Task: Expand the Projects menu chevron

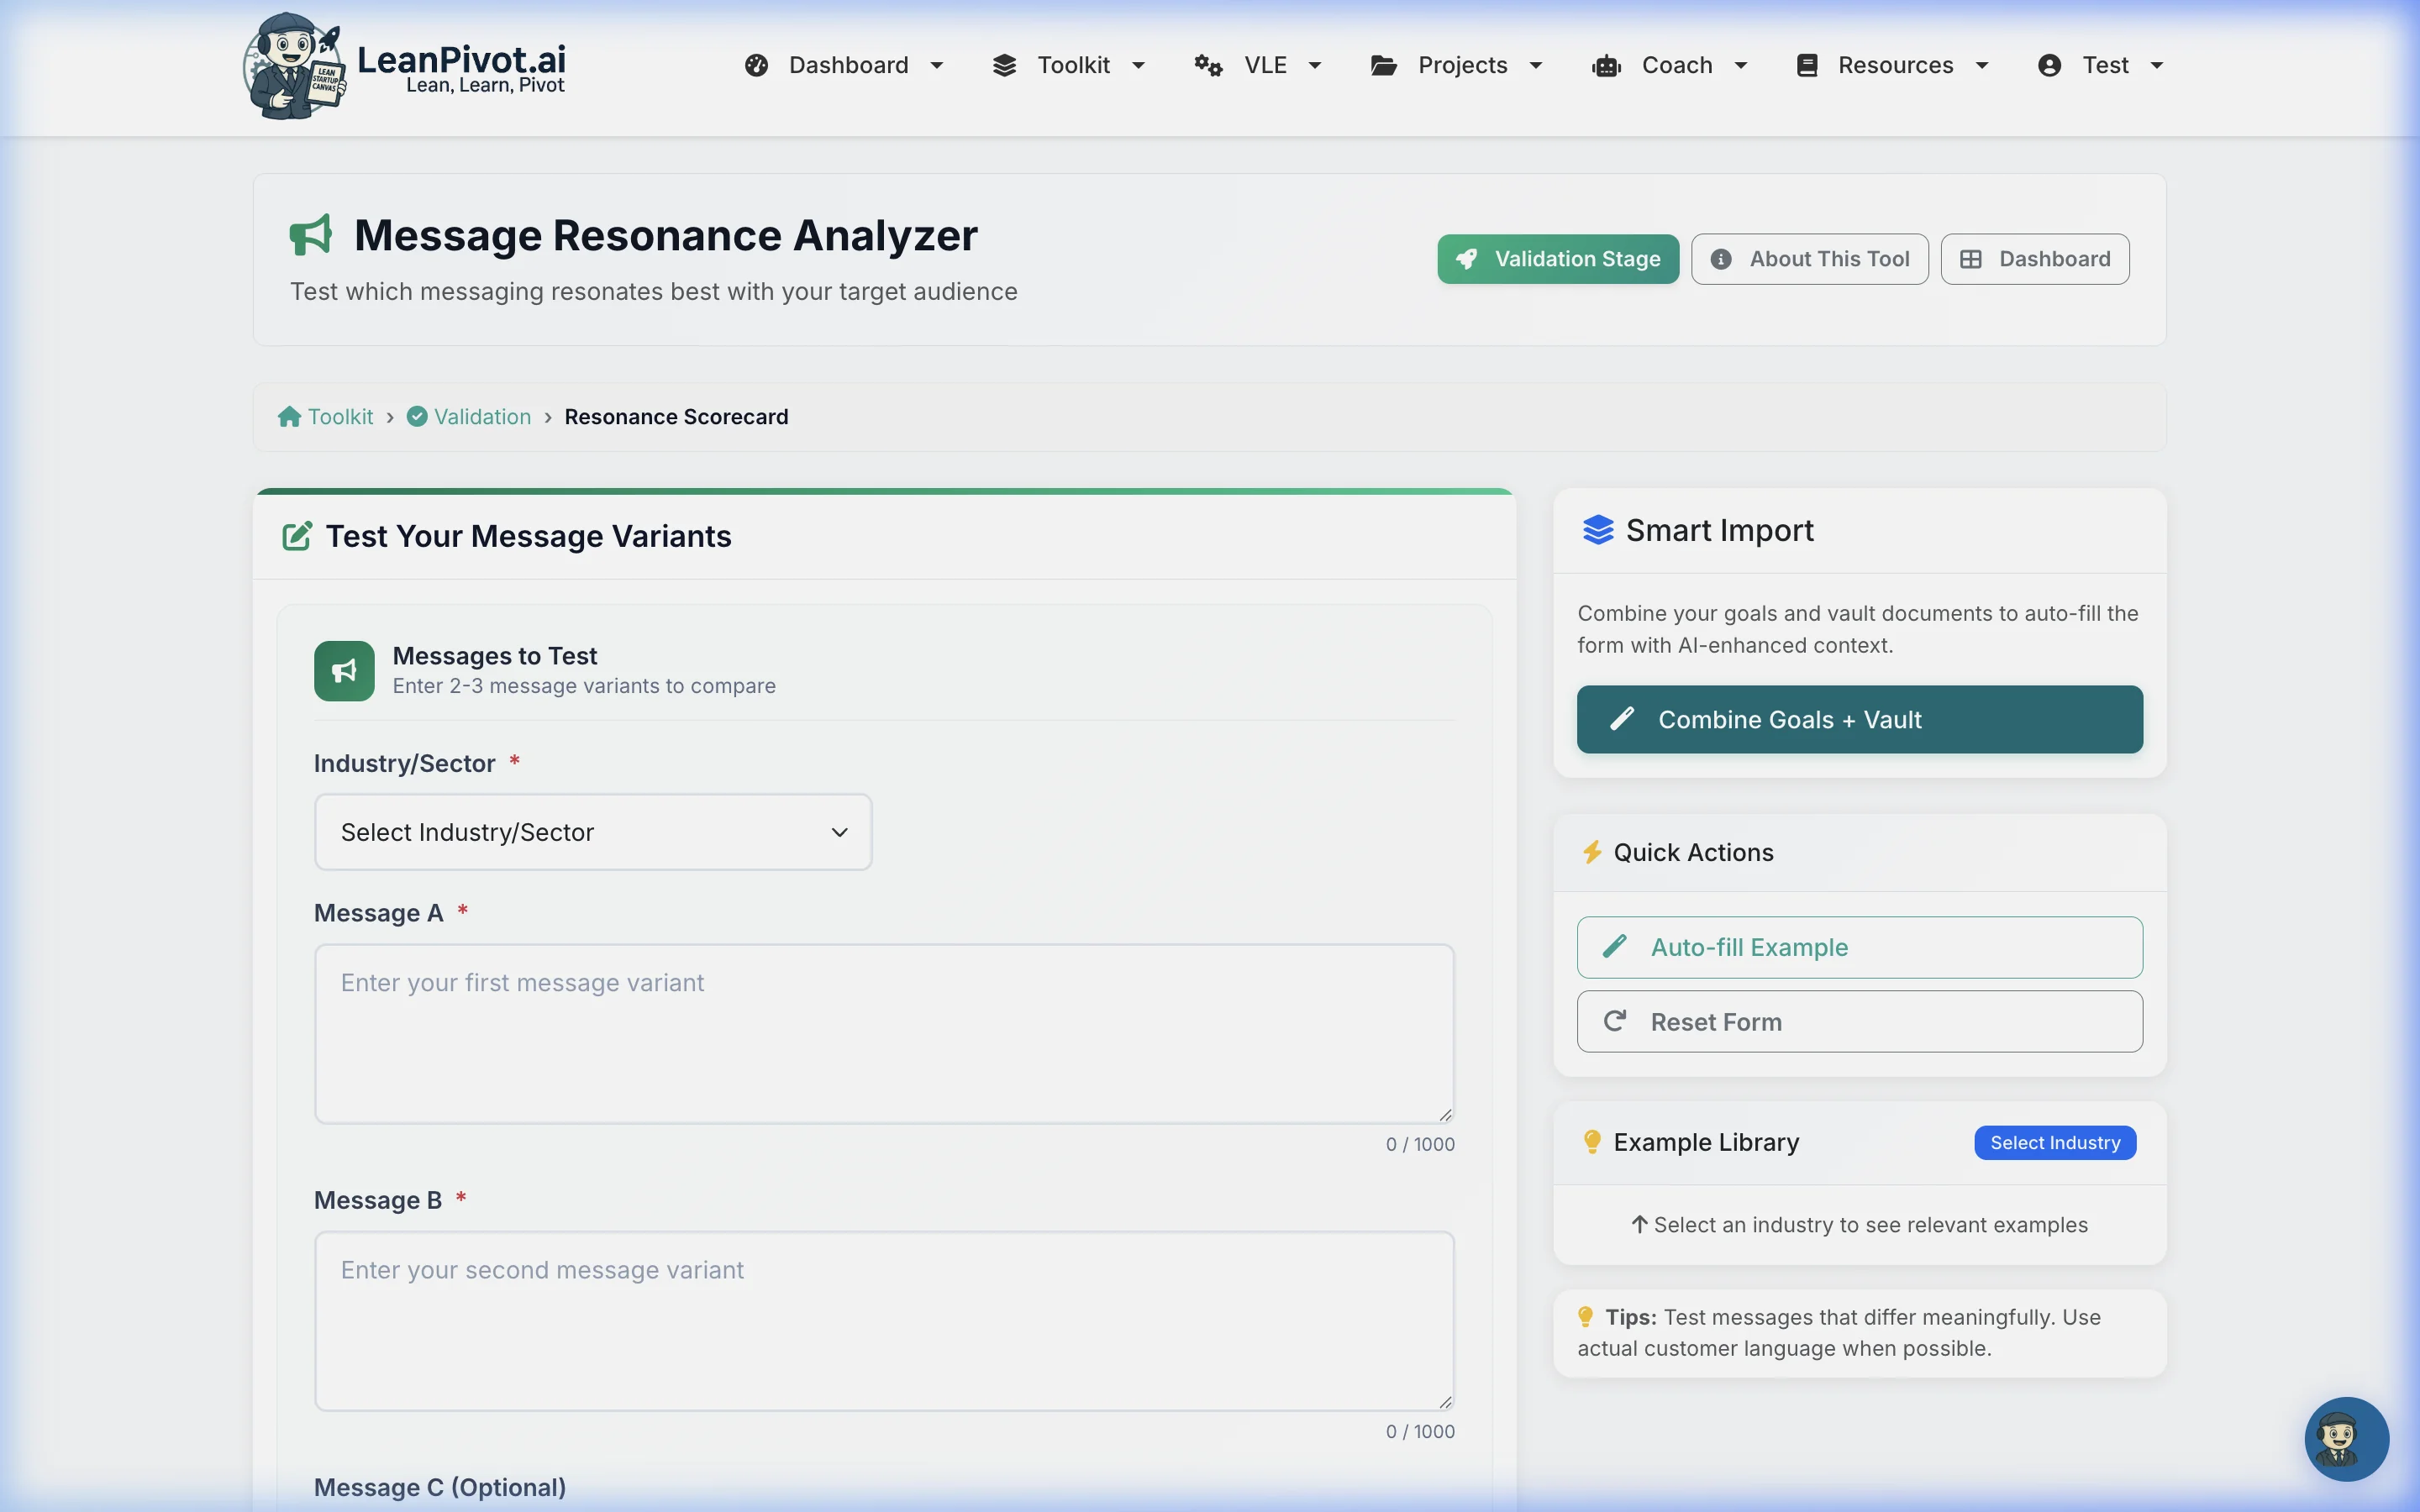Action: tap(1536, 65)
